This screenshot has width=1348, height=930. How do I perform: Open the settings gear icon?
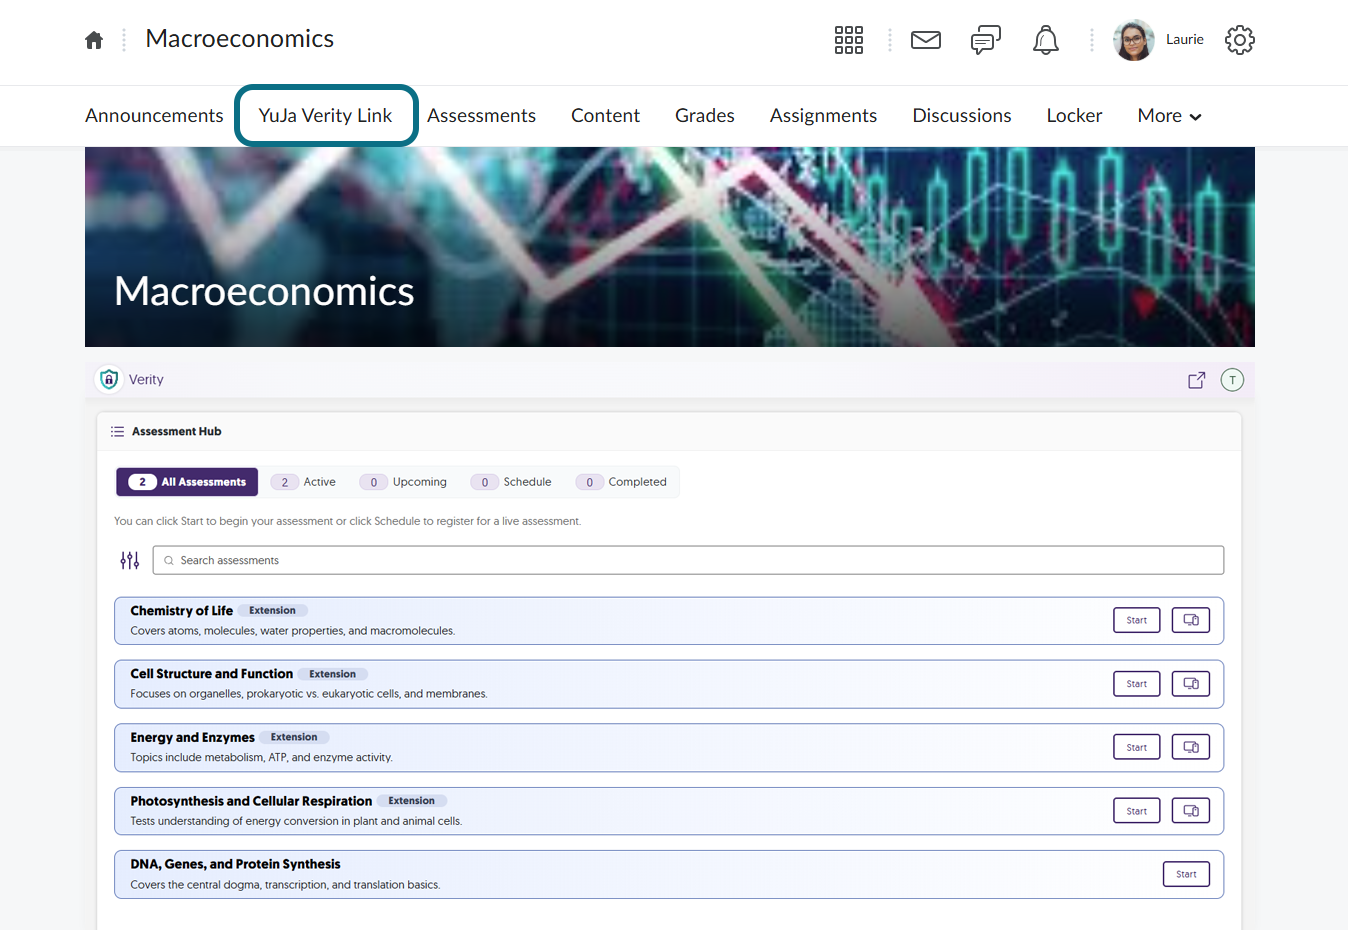click(1240, 40)
